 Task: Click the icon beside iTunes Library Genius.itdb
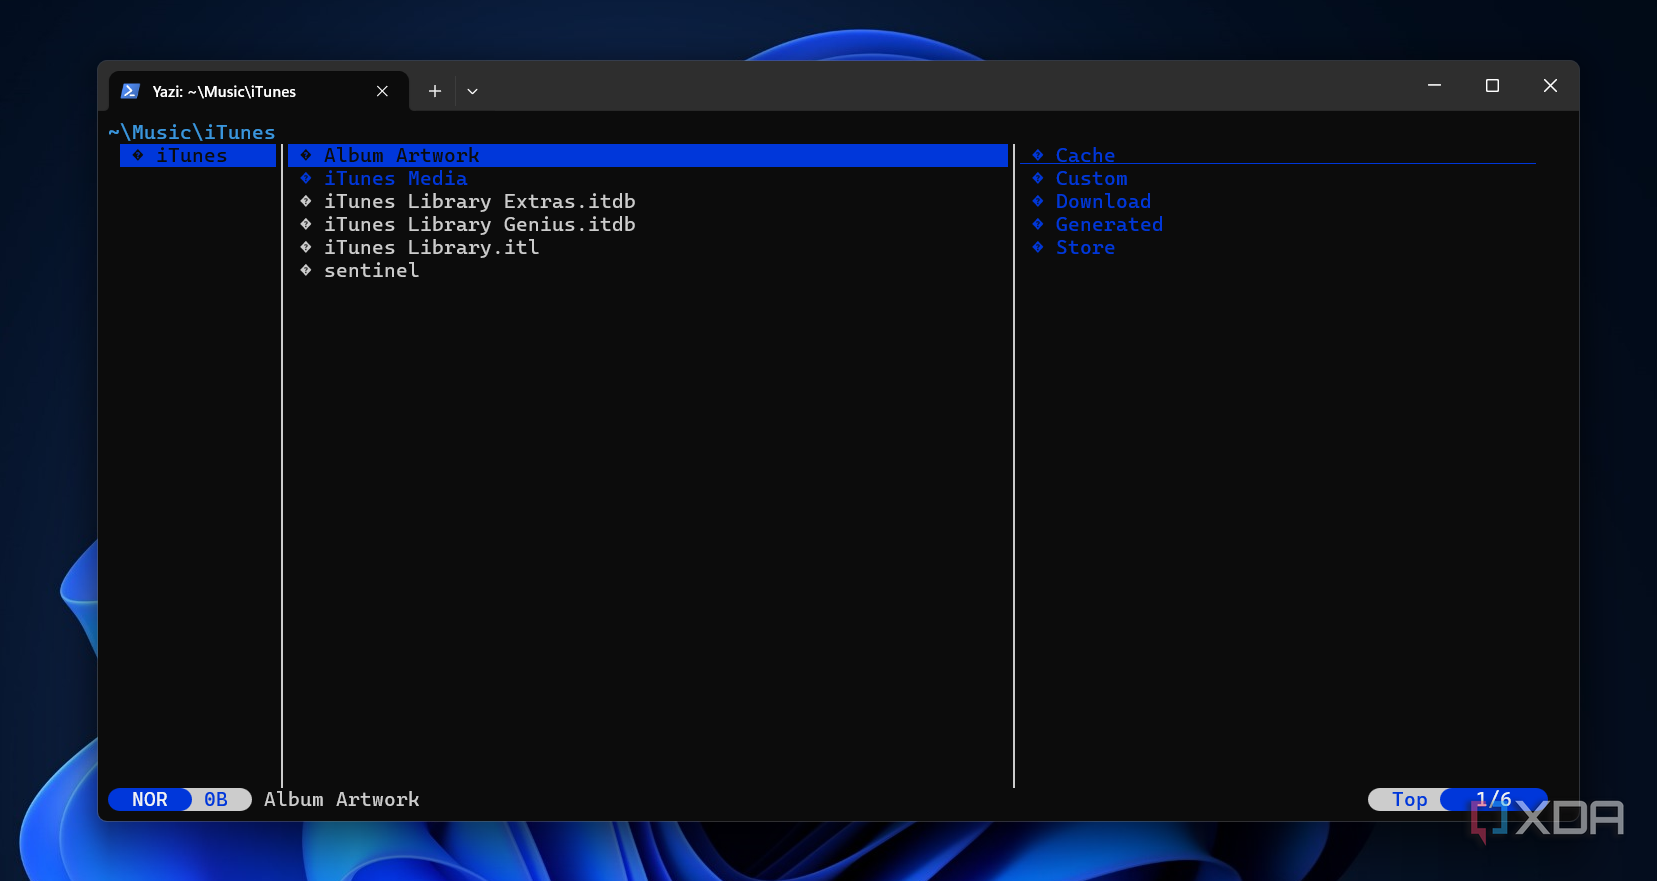click(x=306, y=224)
